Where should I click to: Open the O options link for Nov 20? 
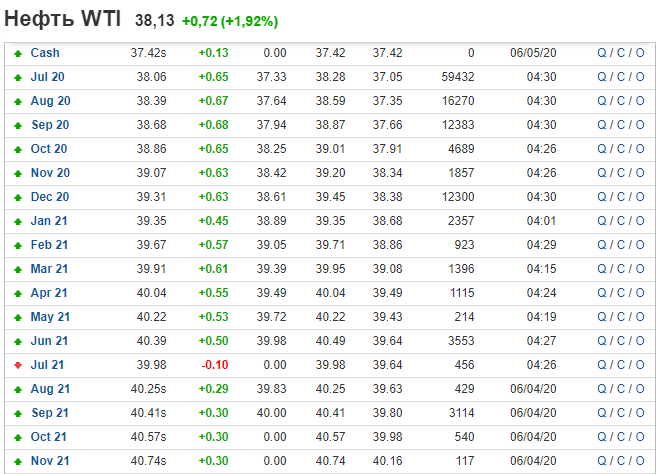[640, 173]
